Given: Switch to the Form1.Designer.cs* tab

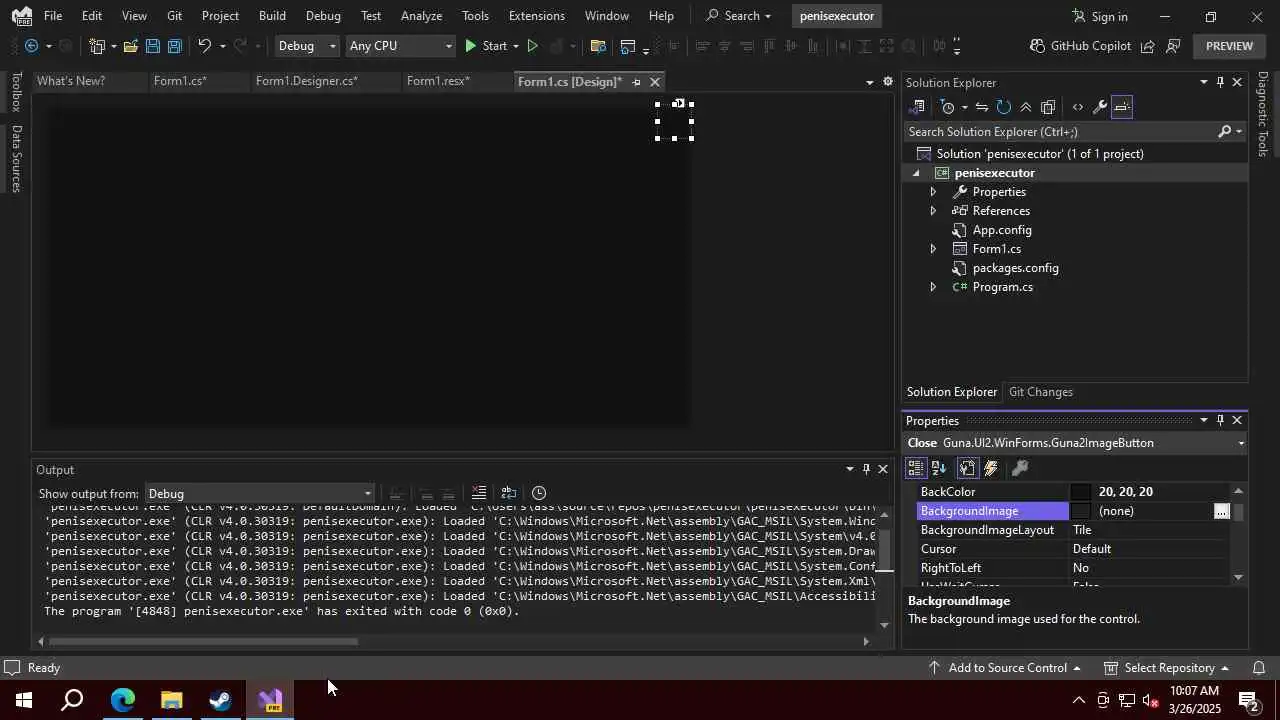Looking at the screenshot, I should pyautogui.click(x=306, y=81).
